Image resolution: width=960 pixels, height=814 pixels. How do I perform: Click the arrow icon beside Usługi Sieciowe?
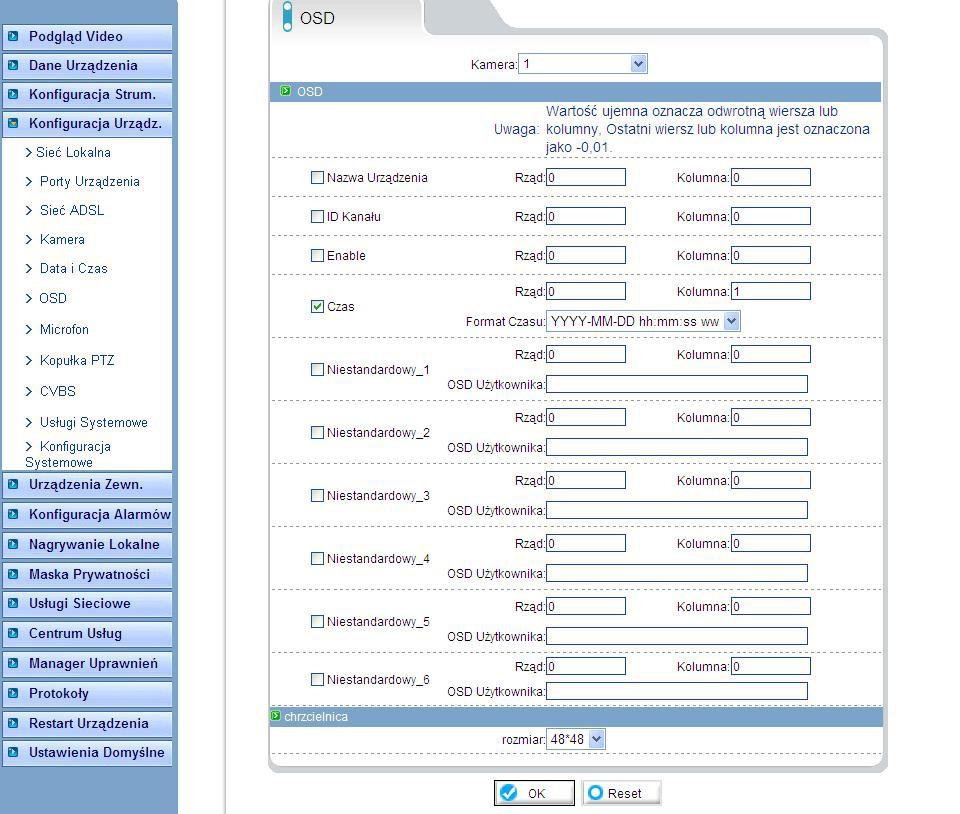pos(13,603)
